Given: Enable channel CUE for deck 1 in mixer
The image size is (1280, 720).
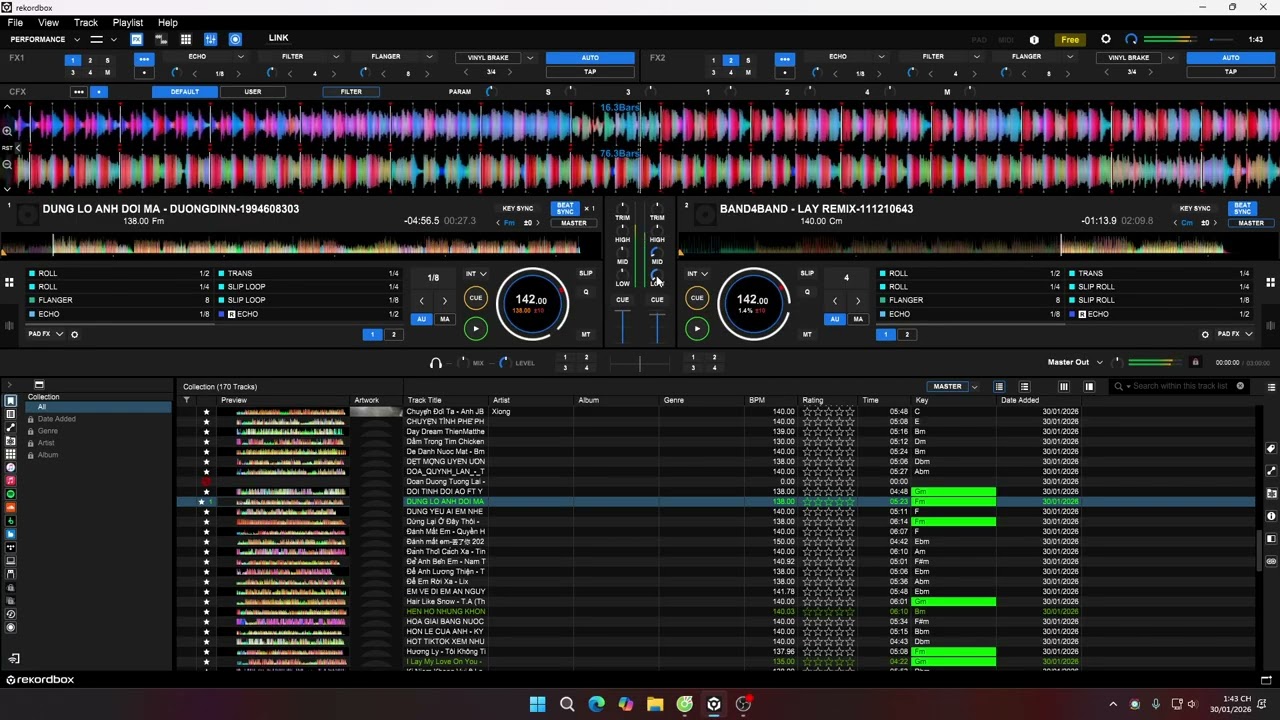Looking at the screenshot, I should [x=622, y=300].
